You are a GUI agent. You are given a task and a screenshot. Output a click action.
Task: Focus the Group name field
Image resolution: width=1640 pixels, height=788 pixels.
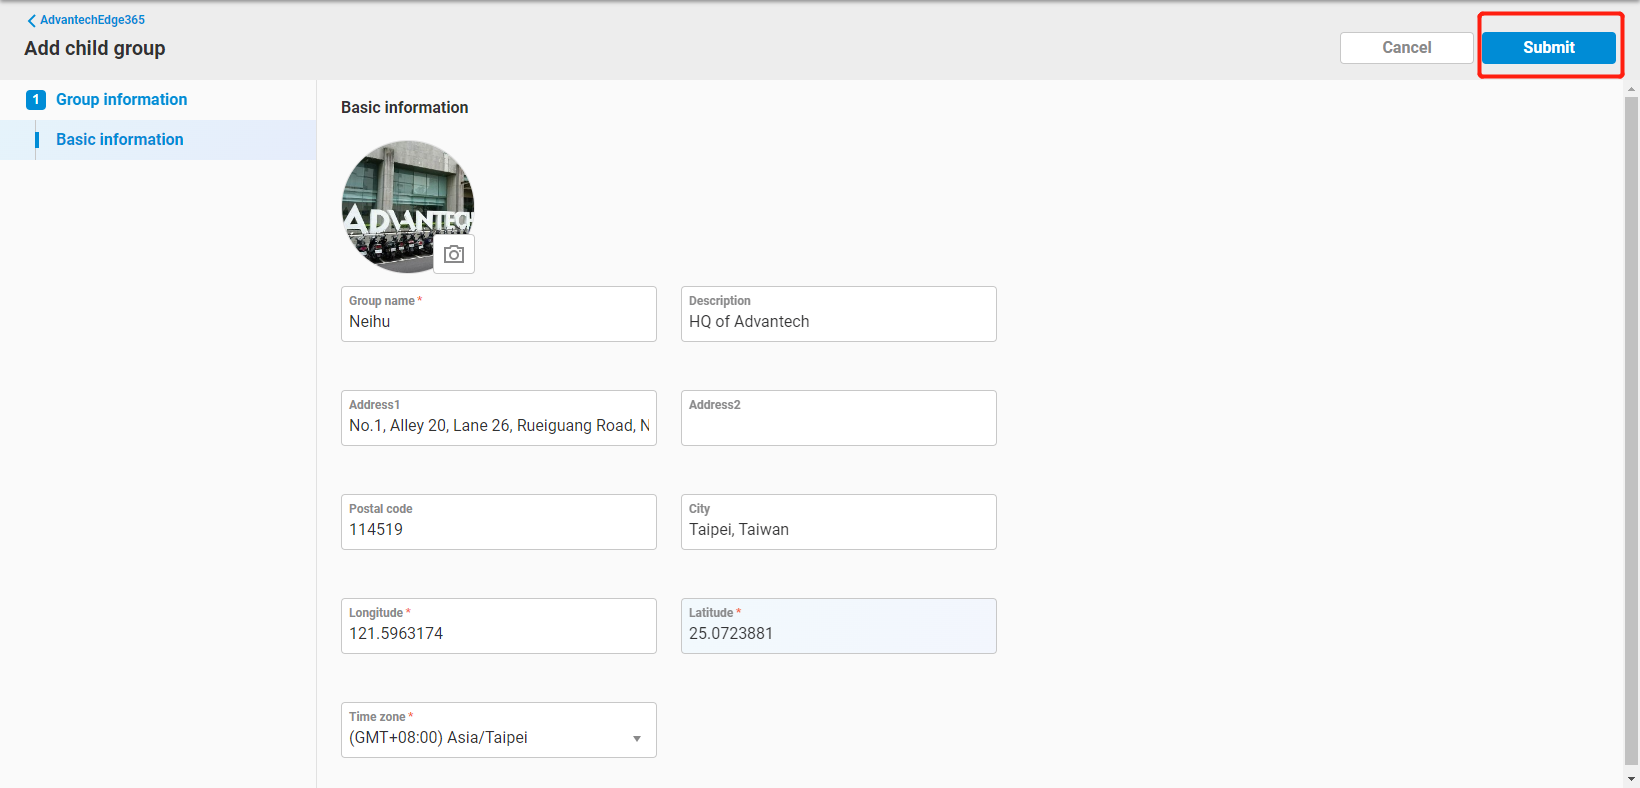tap(498, 322)
